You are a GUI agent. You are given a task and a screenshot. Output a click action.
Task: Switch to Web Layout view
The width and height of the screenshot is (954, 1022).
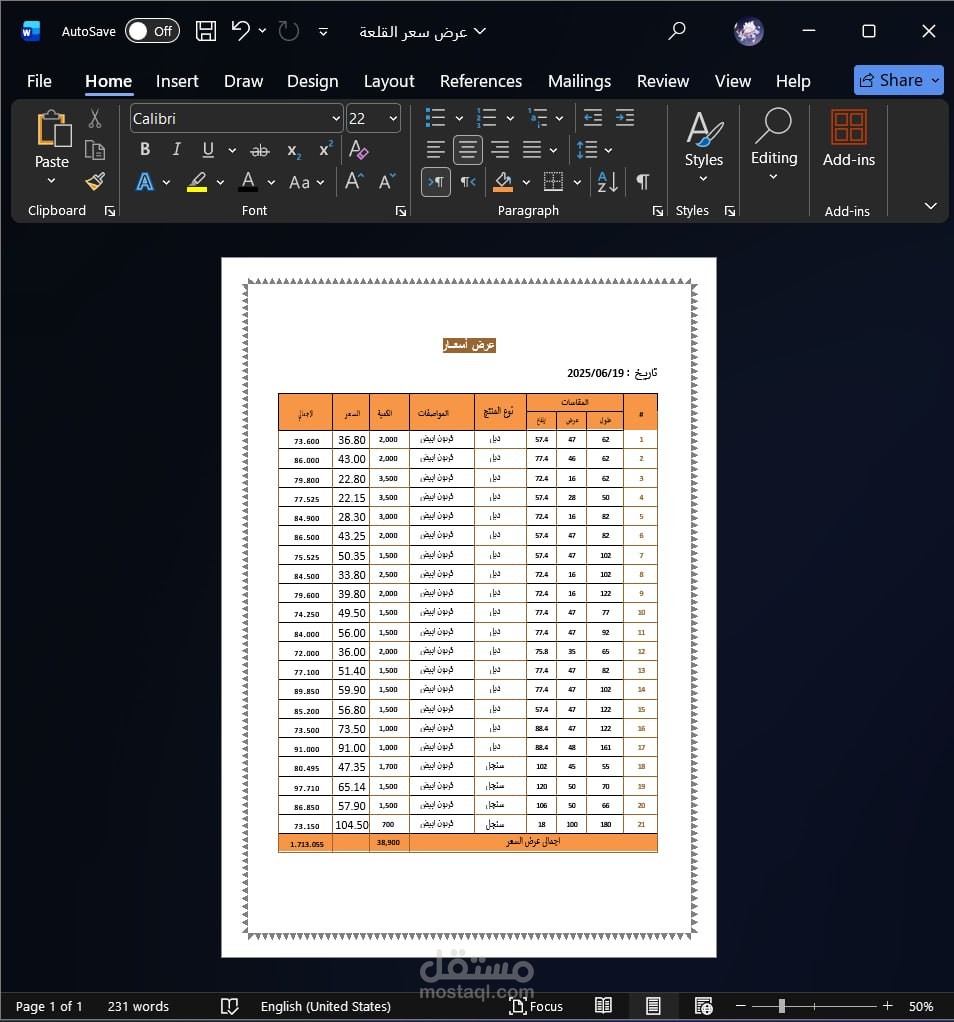[x=703, y=1006]
